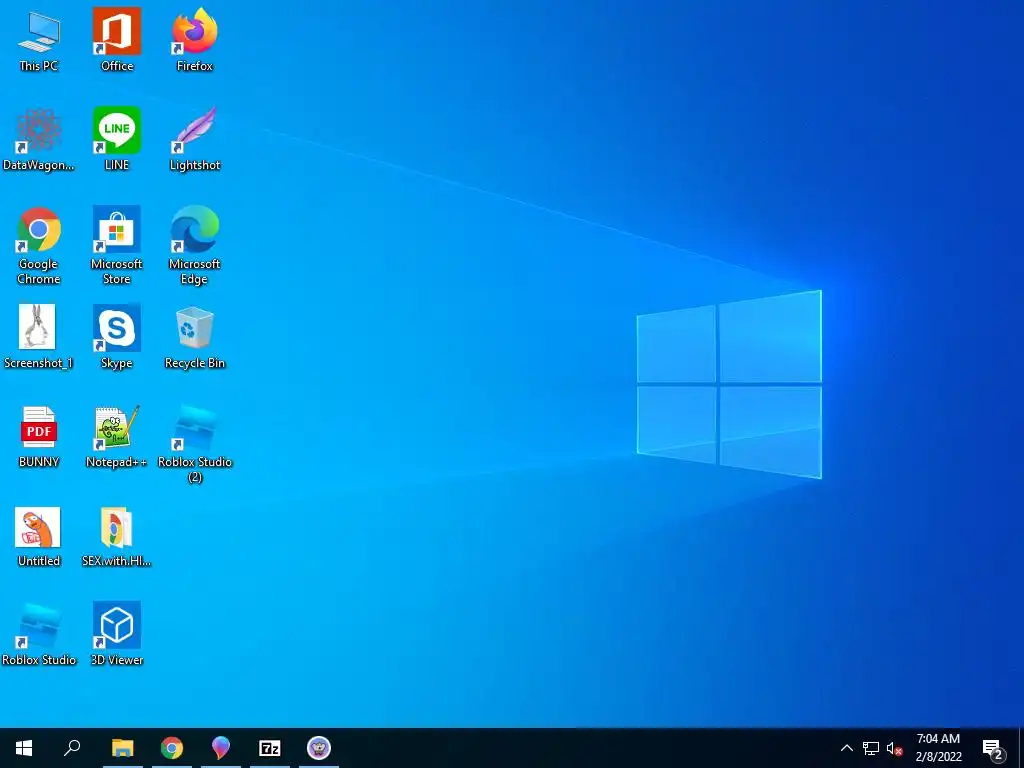
Task: Select the Notepad++ desktop shortcut
Action: click(x=117, y=436)
